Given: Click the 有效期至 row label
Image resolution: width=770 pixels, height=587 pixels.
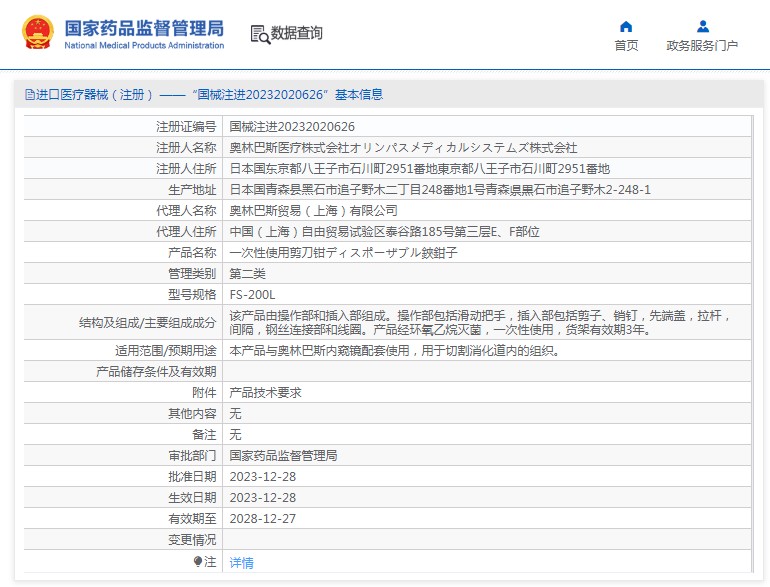Looking at the screenshot, I should (192, 519).
